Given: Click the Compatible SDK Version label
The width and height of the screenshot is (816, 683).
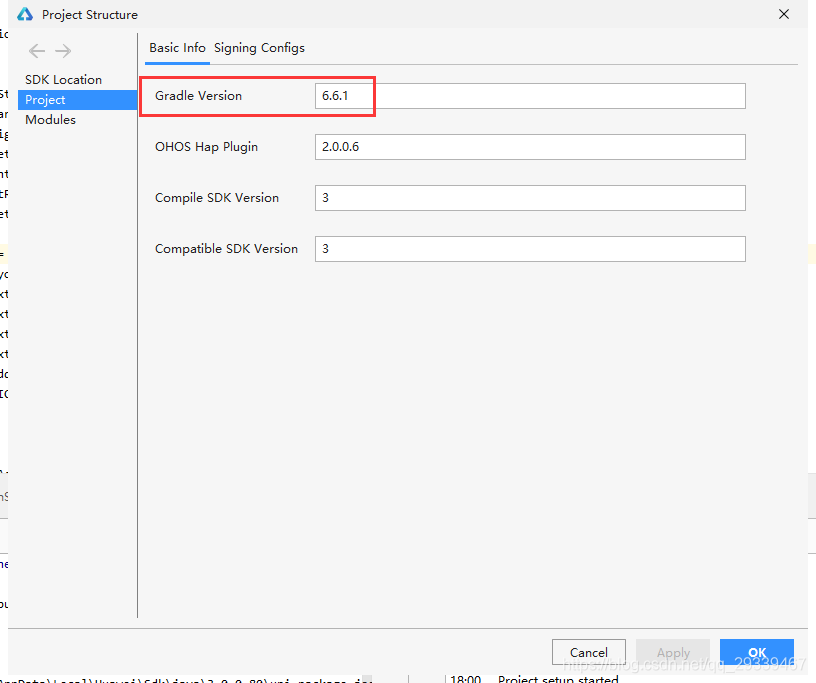Looking at the screenshot, I should (226, 249).
